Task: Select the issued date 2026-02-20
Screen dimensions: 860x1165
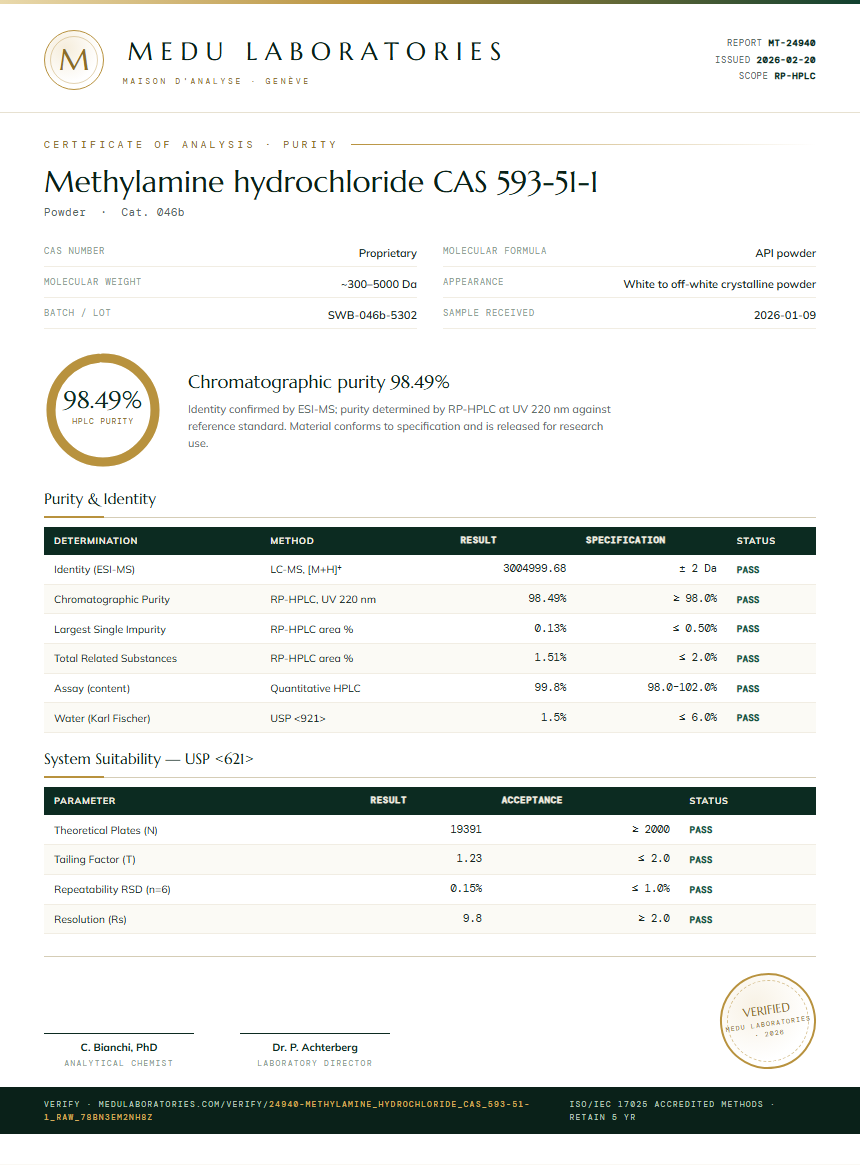Action: pos(786,59)
